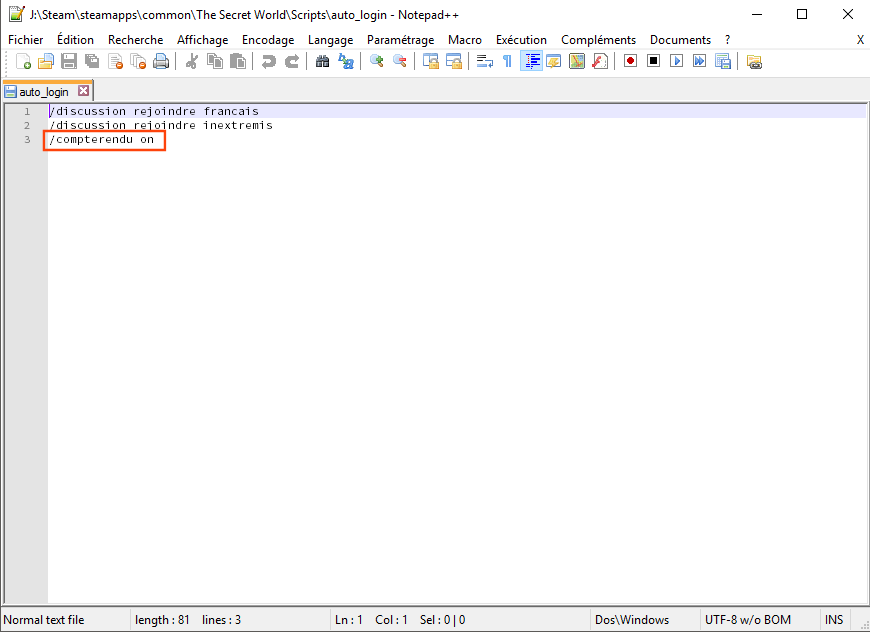Toggle word wrap toolbar icon
The width and height of the screenshot is (870, 632).
coord(484,61)
